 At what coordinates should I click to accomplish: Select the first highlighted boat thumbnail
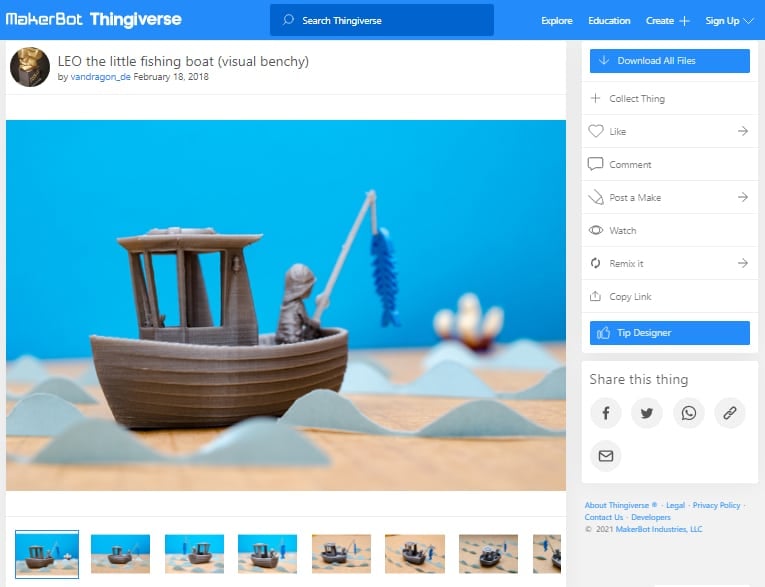click(x=47, y=554)
